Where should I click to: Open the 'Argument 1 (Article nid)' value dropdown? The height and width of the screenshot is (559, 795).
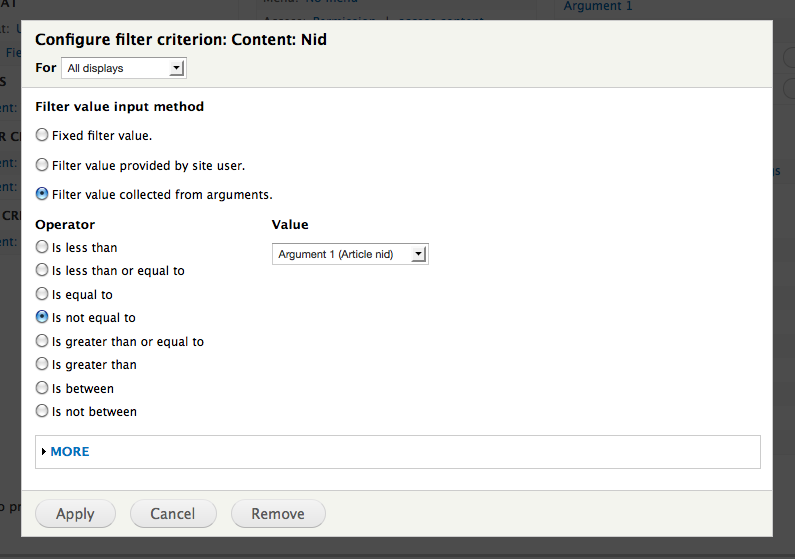tap(350, 254)
